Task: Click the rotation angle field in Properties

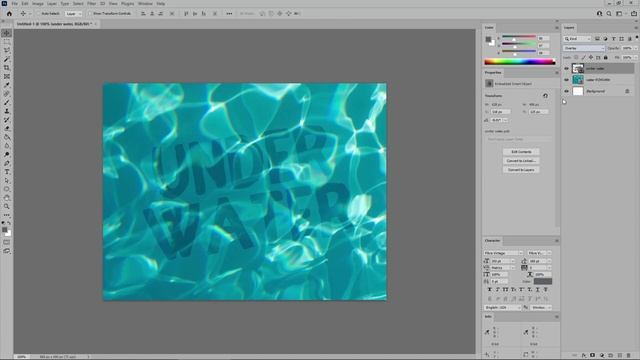Action: 497,120
